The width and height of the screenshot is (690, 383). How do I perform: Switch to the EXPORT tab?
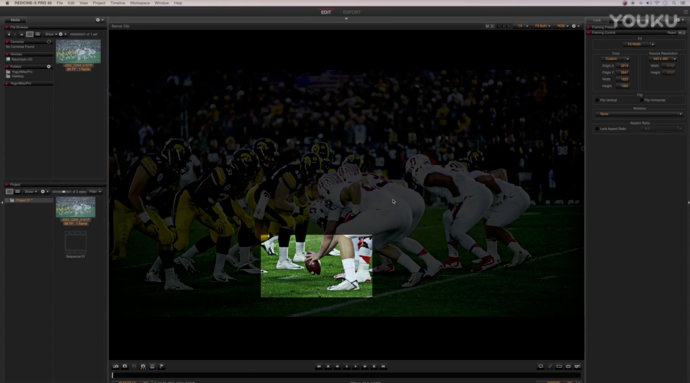[x=352, y=12]
